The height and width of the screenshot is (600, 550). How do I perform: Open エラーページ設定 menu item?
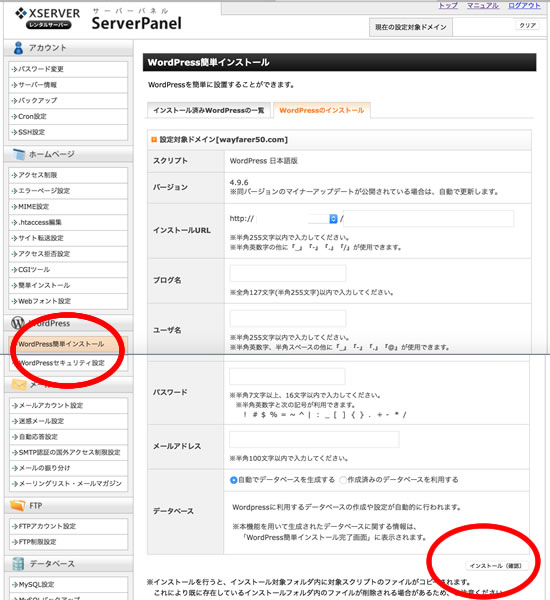(x=68, y=191)
